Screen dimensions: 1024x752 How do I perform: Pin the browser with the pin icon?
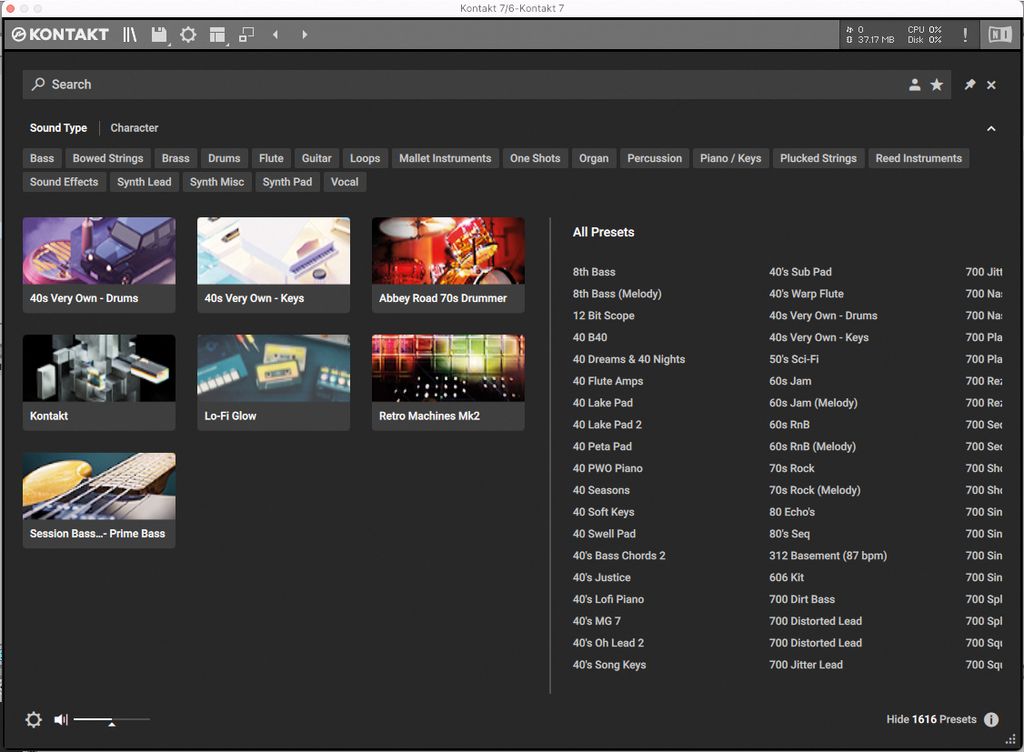(968, 85)
